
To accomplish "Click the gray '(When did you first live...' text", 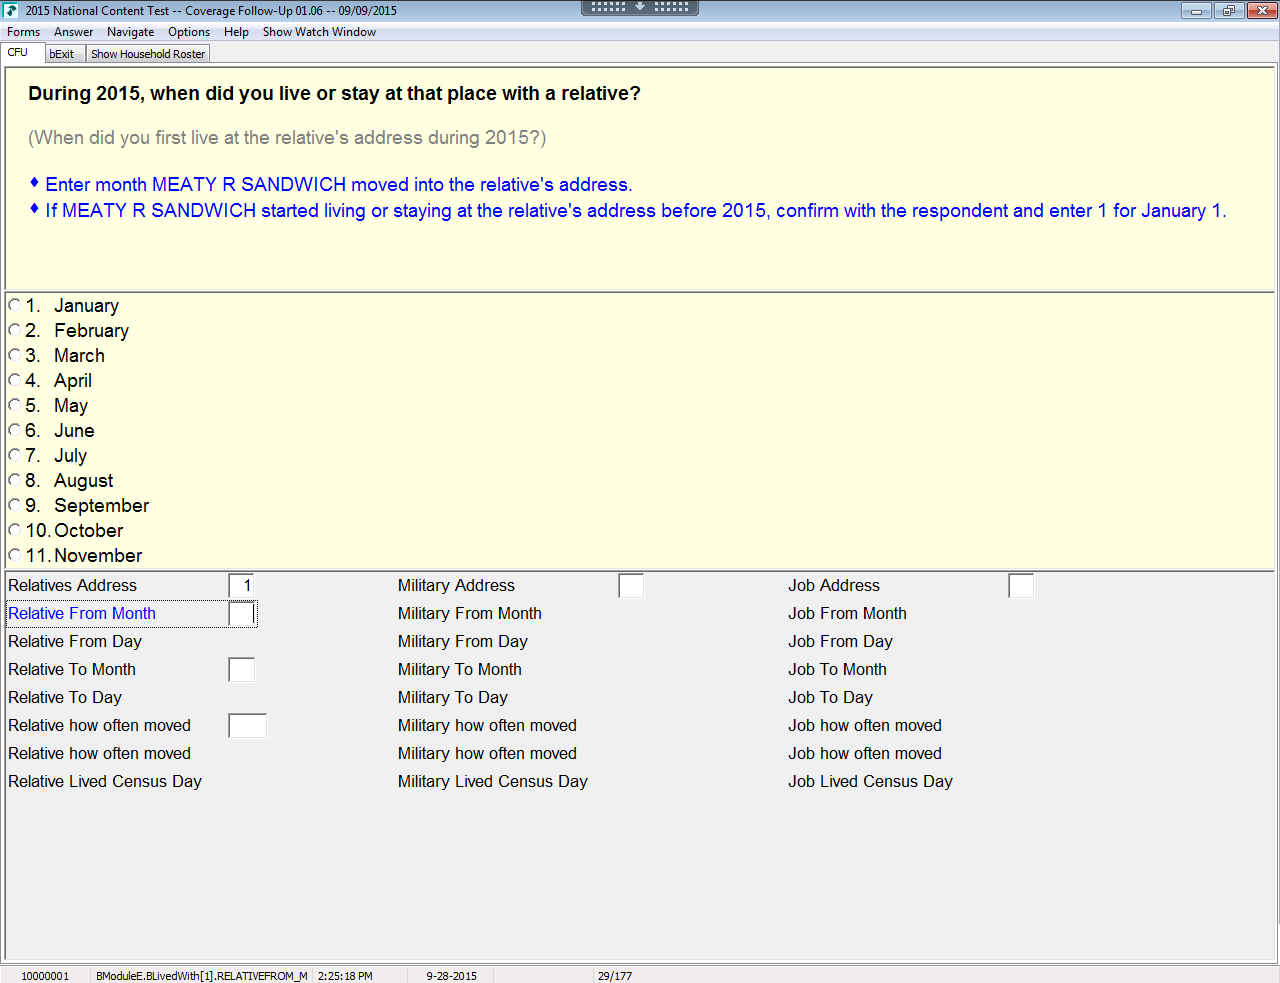I will [287, 138].
